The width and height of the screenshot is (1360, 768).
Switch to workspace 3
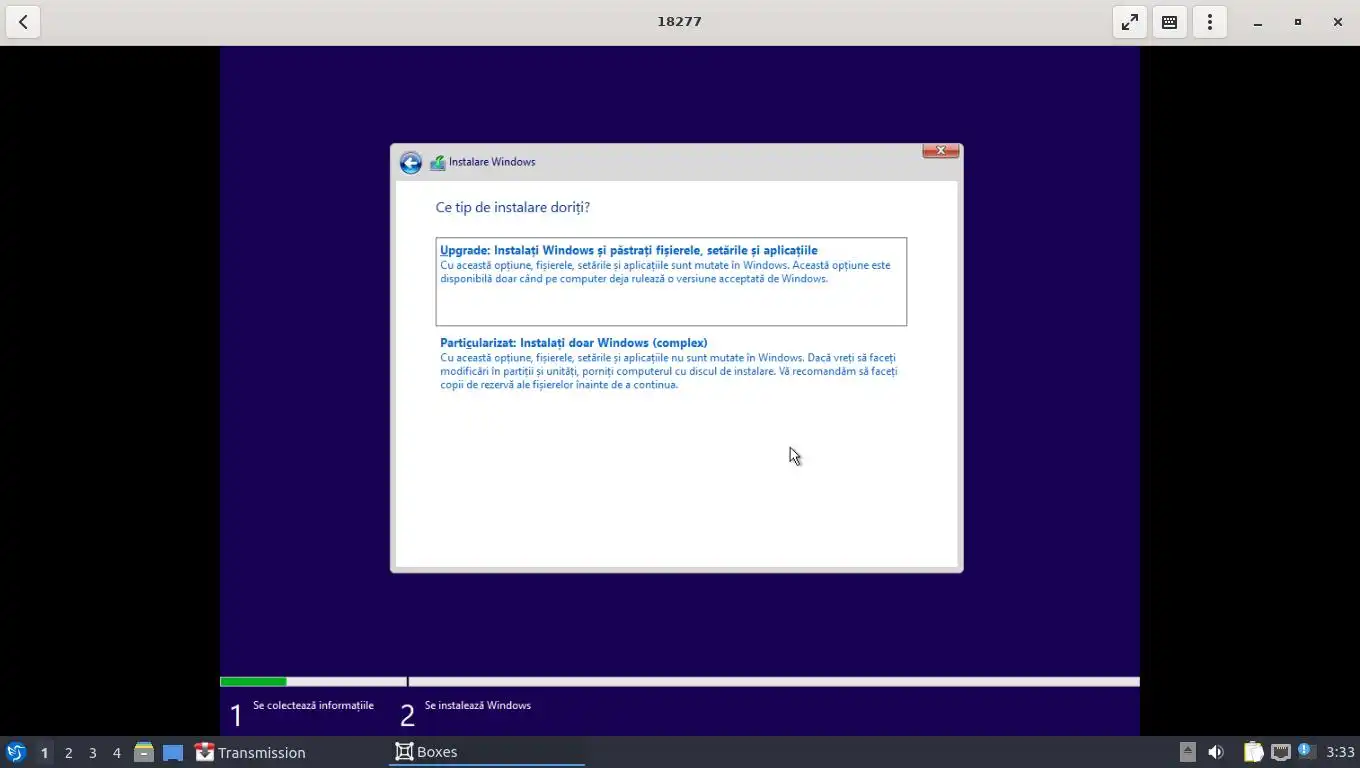pyautogui.click(x=92, y=753)
